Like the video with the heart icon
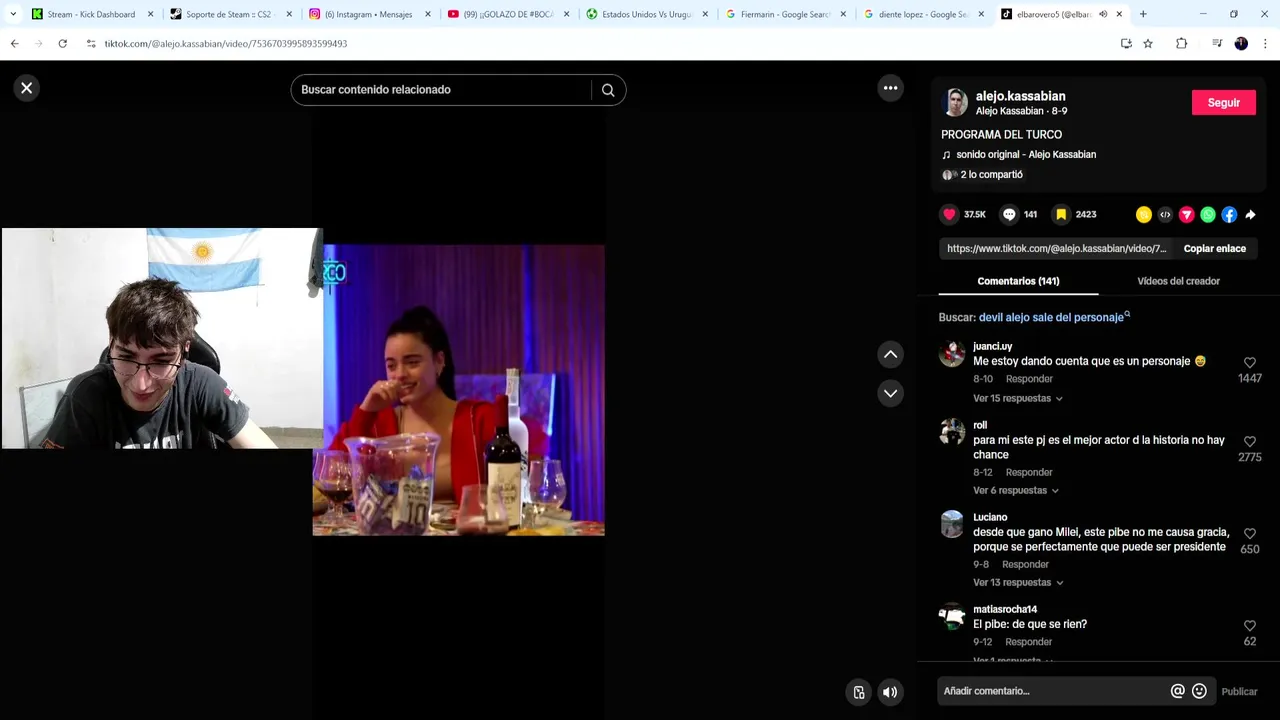1280x720 pixels. tap(949, 214)
